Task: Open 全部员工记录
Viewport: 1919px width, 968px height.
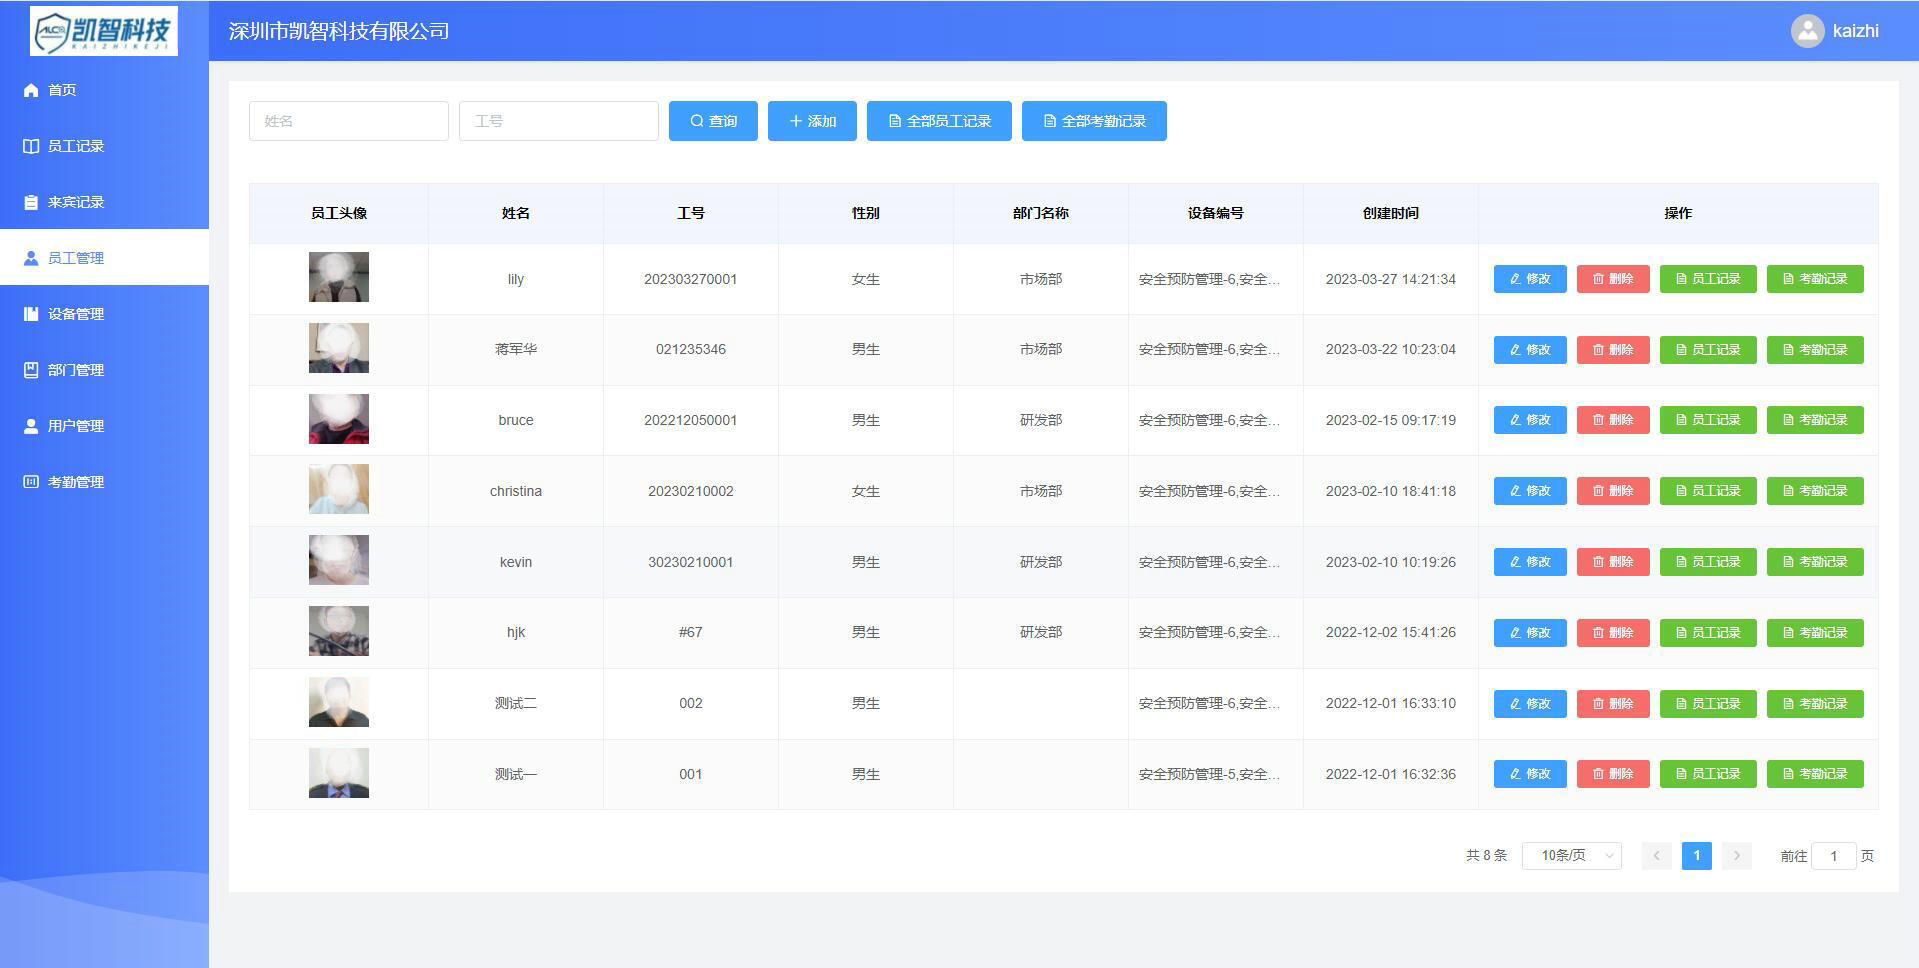Action: [939, 121]
